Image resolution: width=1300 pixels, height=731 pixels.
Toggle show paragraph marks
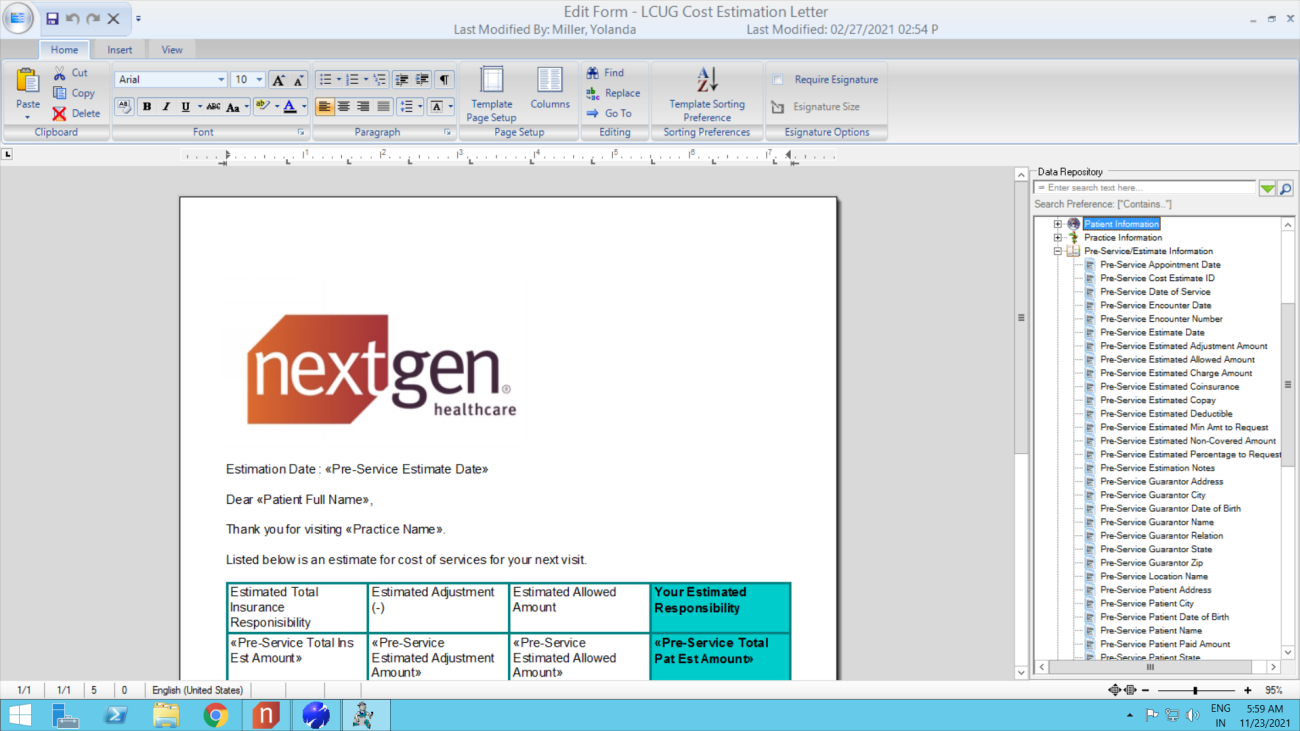444,80
